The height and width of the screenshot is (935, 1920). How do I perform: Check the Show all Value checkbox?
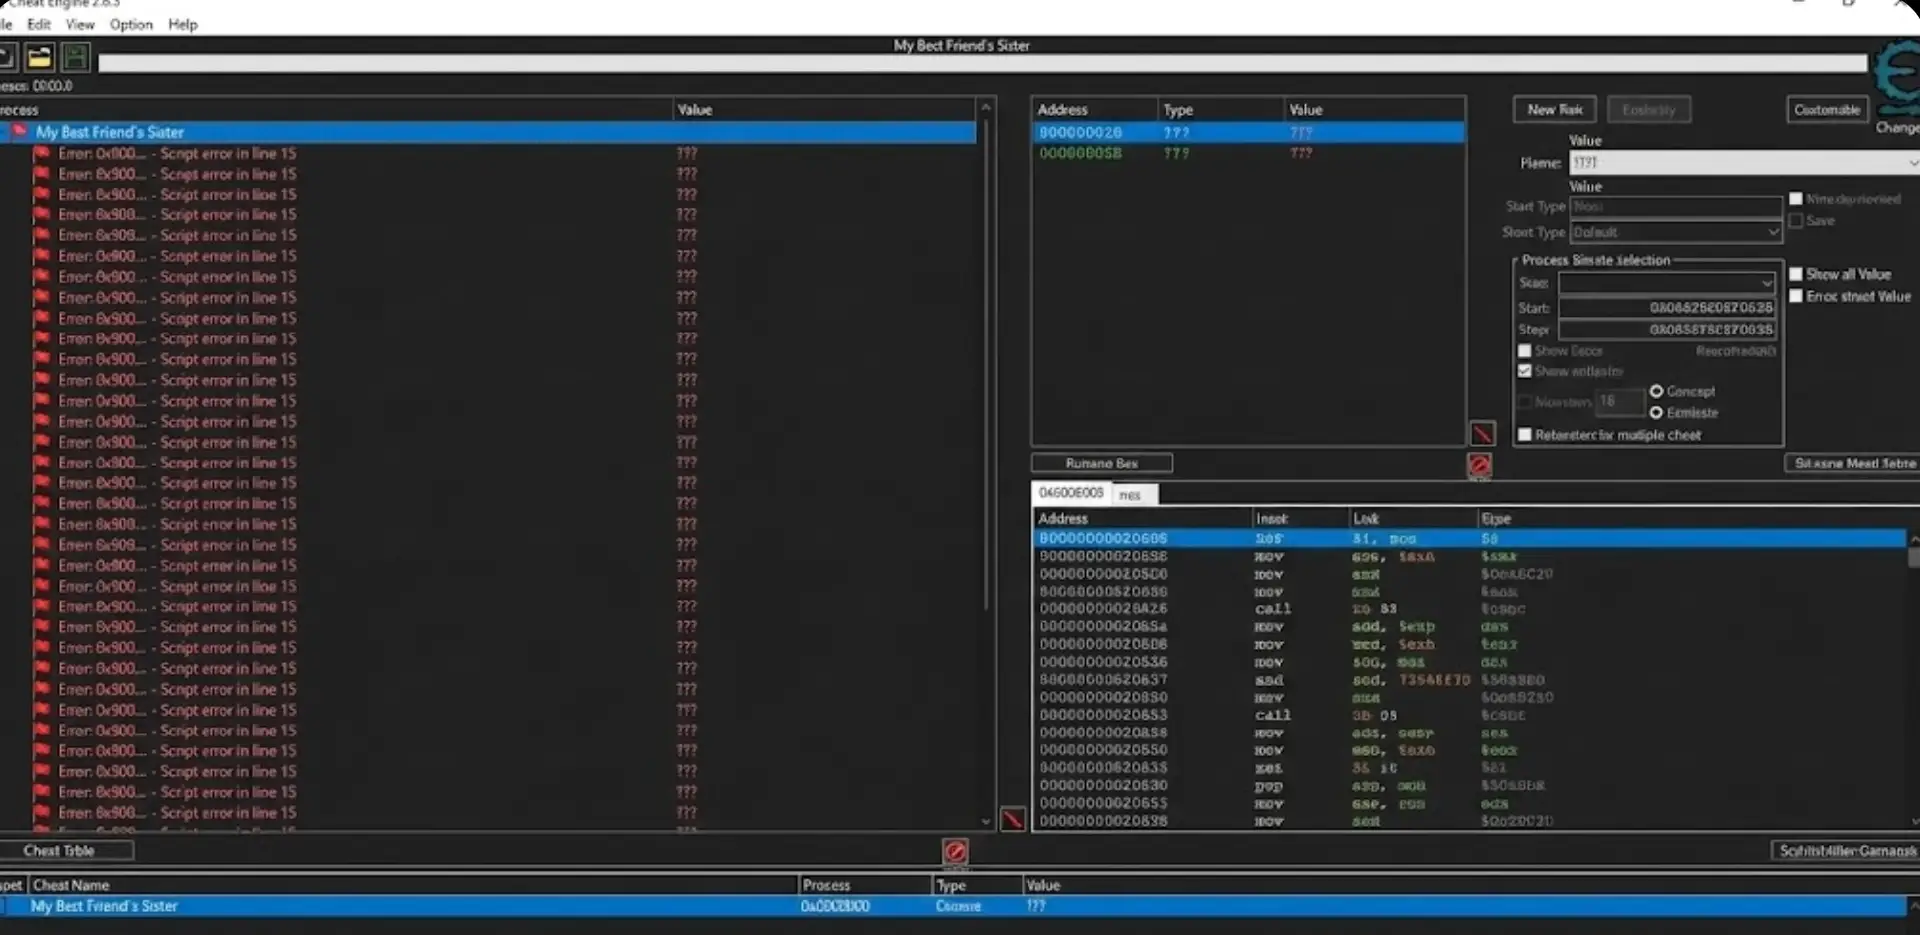(x=1797, y=273)
